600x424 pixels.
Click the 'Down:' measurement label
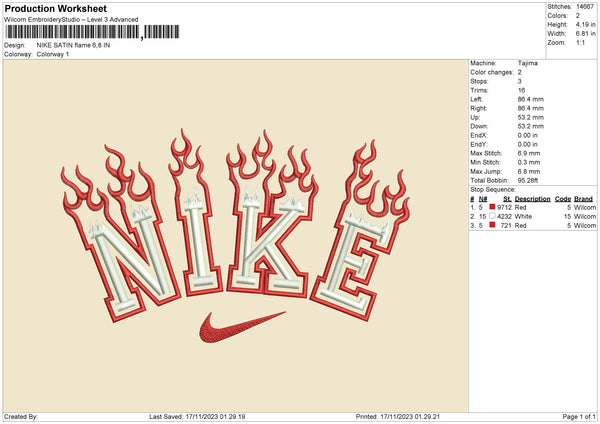click(x=479, y=126)
